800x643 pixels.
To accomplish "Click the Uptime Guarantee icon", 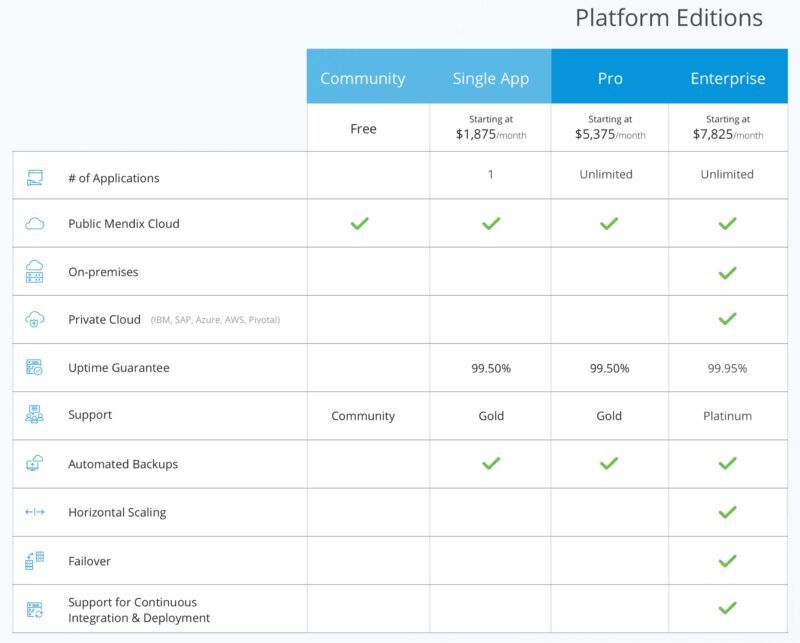I will point(35,367).
